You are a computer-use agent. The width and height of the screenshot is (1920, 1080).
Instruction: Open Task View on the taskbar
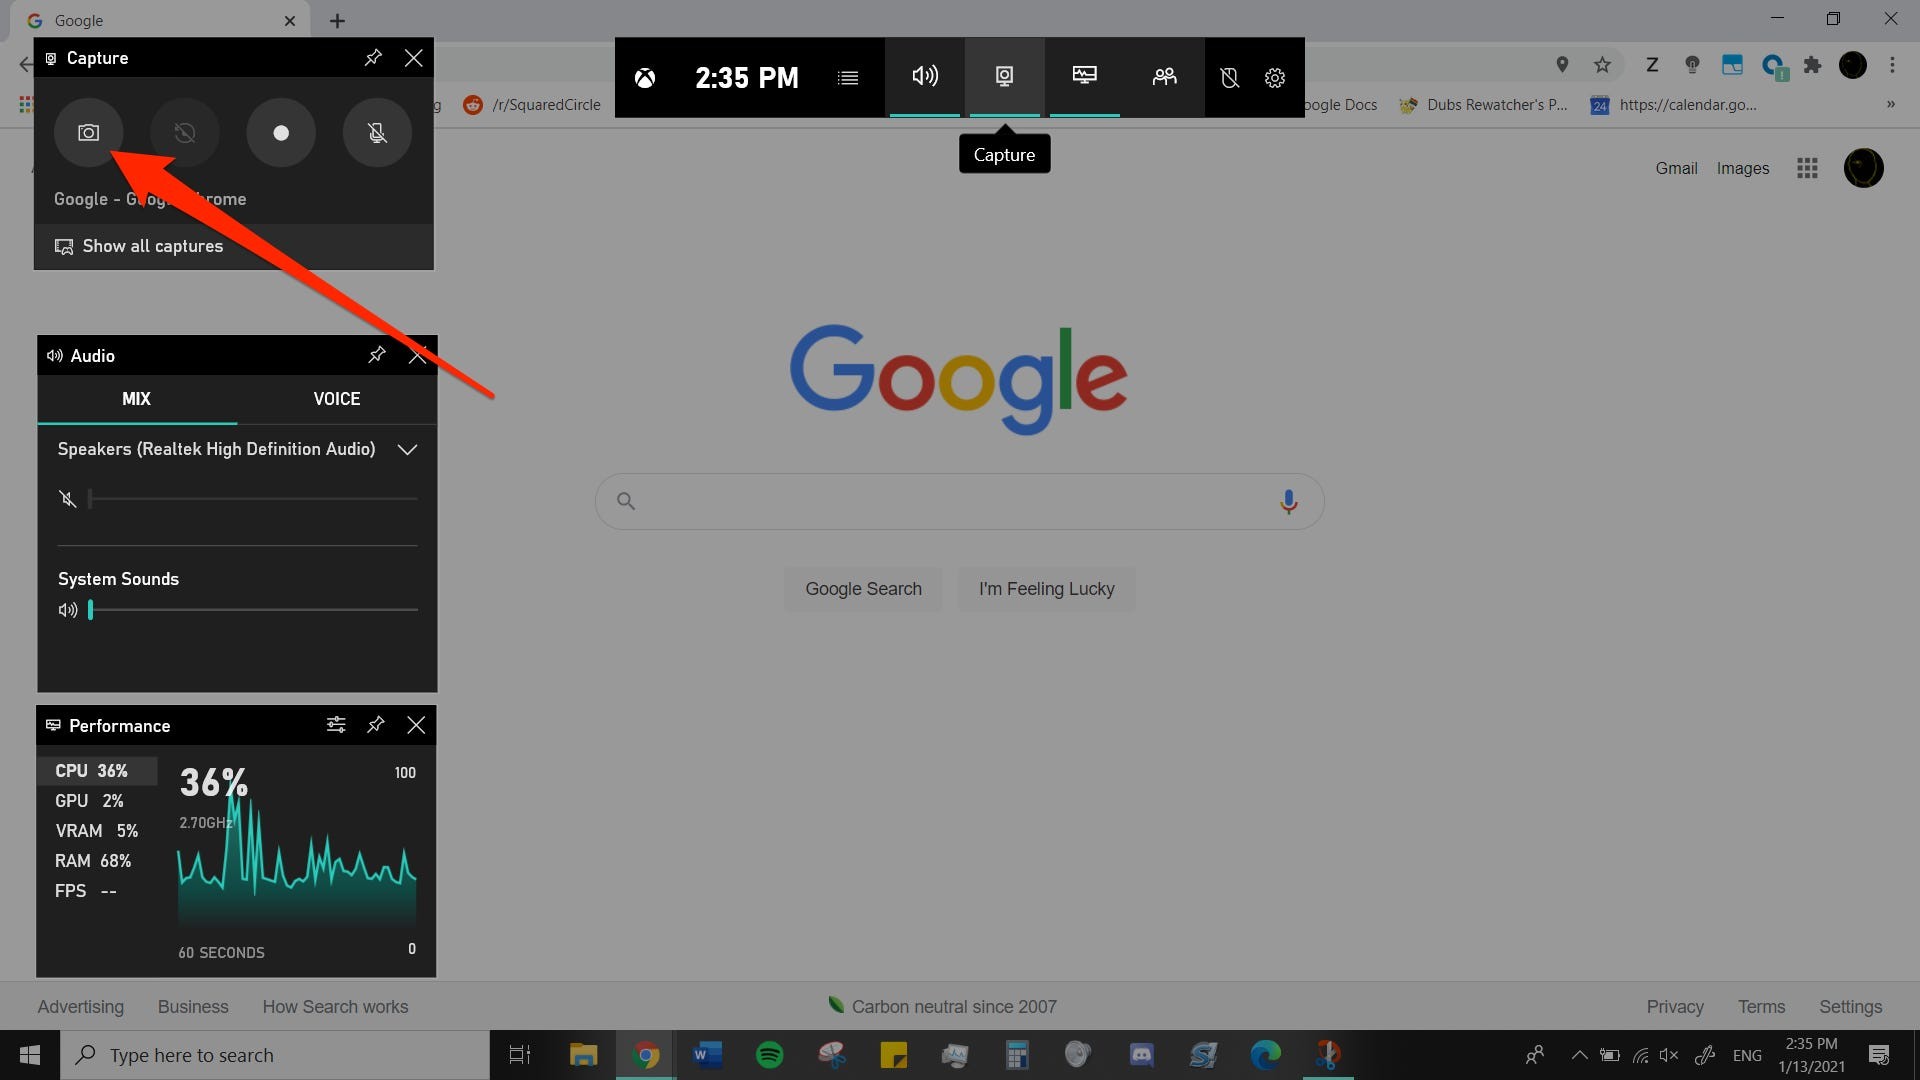pyautogui.click(x=520, y=1055)
